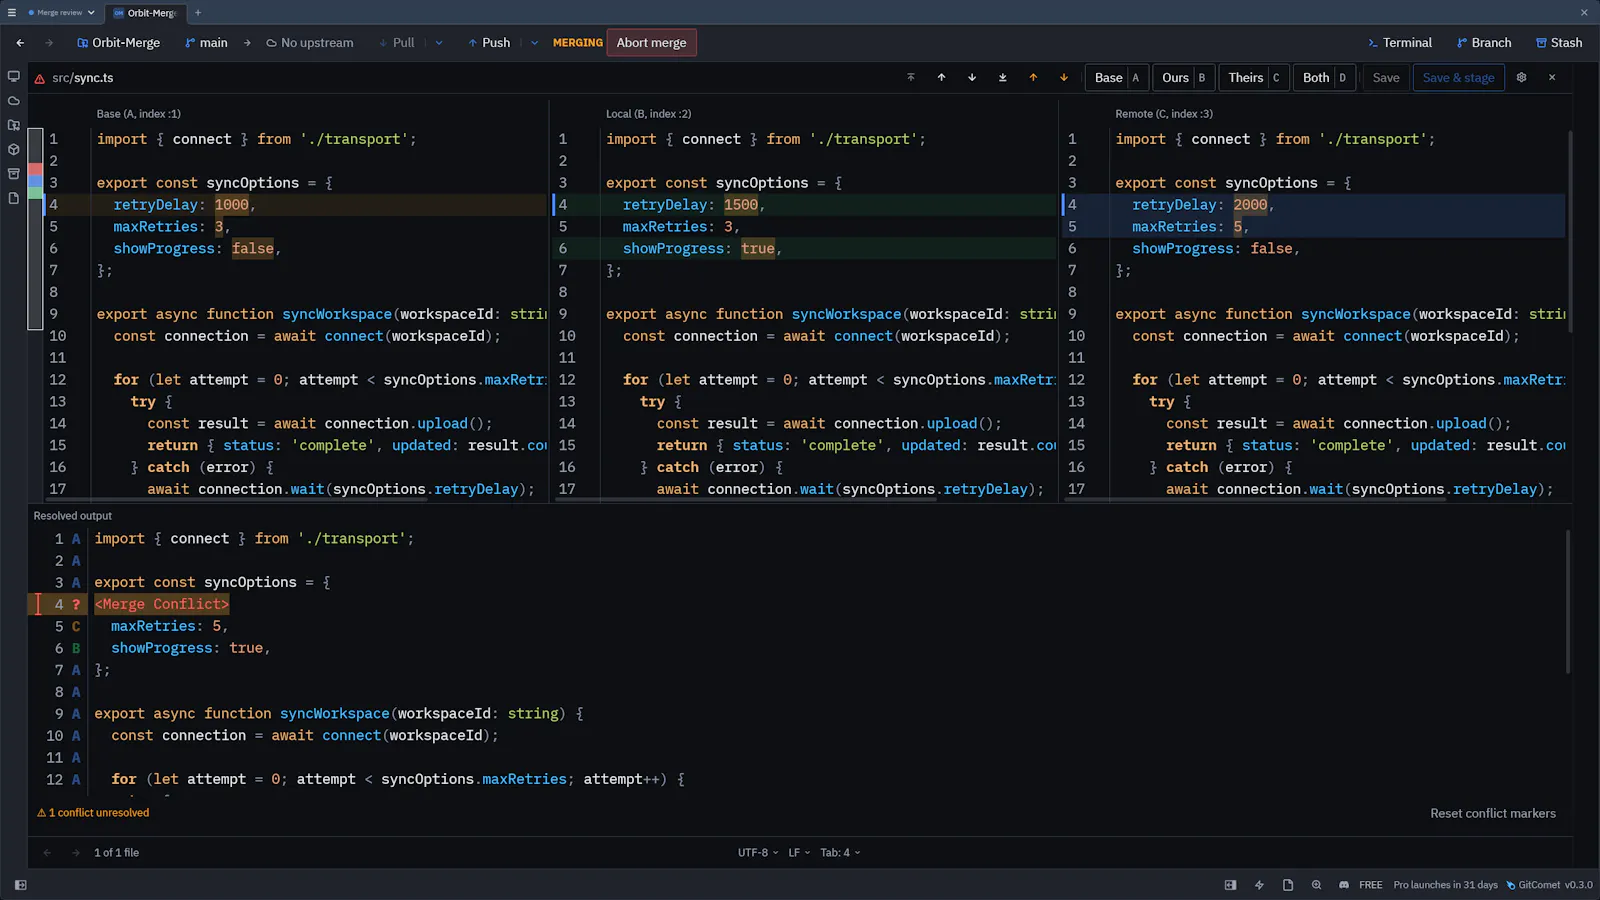The height and width of the screenshot is (900, 1600).
Task: Click the Stash button in the toolbar
Action: coord(1559,43)
